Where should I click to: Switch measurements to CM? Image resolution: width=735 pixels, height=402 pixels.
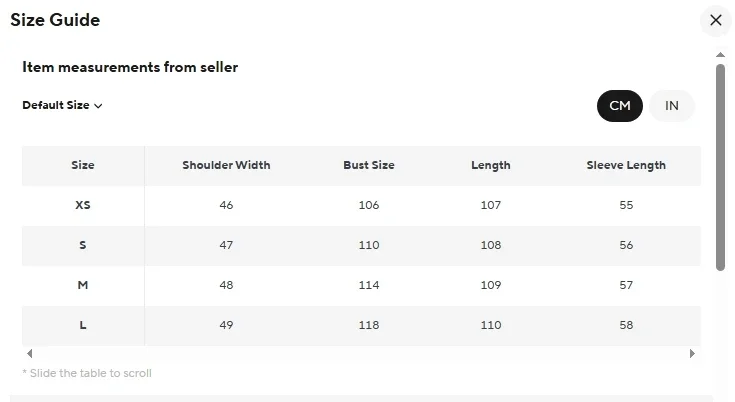620,106
